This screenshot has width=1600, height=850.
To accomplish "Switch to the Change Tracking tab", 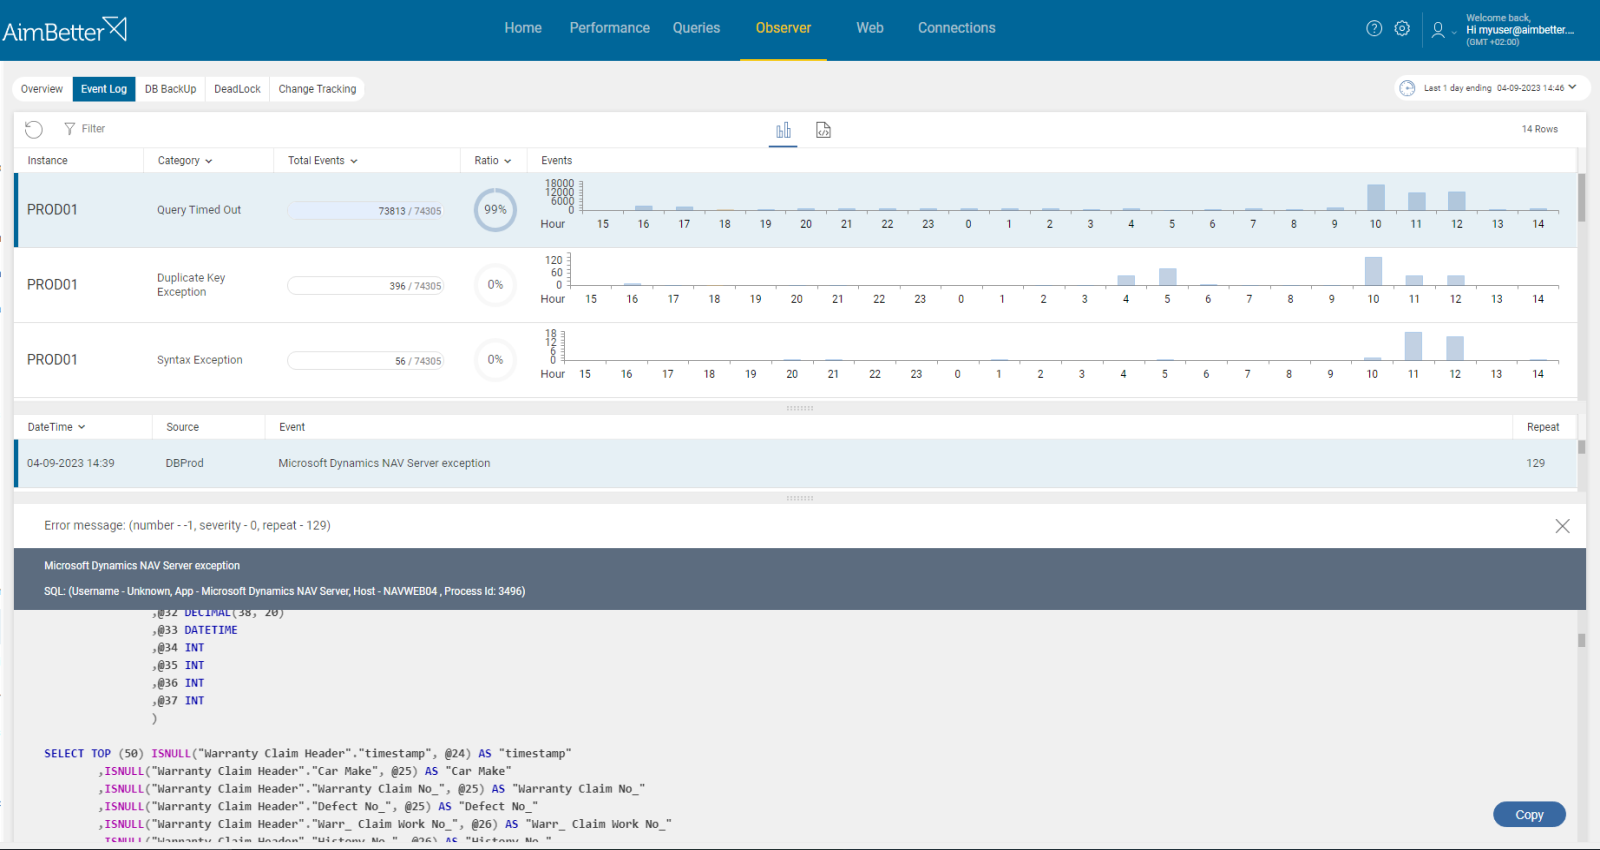I will (317, 89).
